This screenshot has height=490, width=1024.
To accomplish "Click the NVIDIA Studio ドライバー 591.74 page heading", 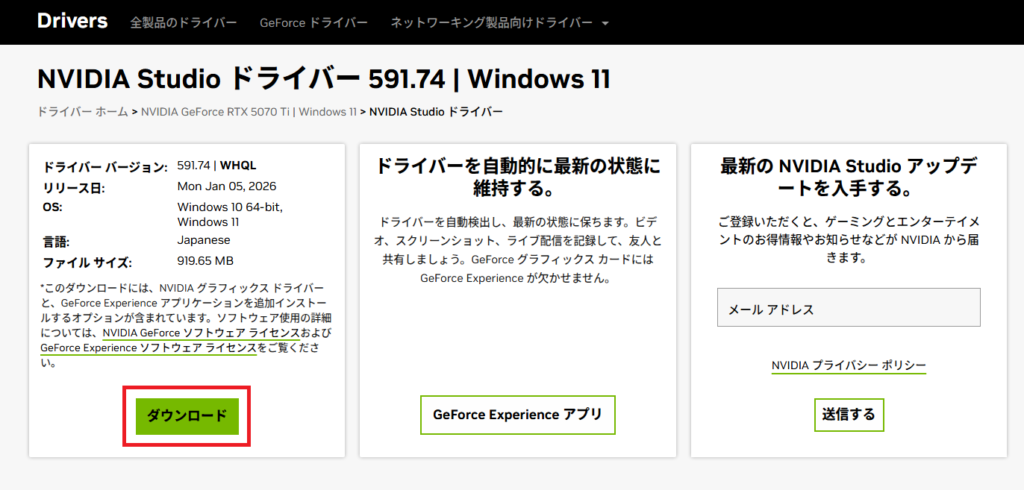I will 323,79.
